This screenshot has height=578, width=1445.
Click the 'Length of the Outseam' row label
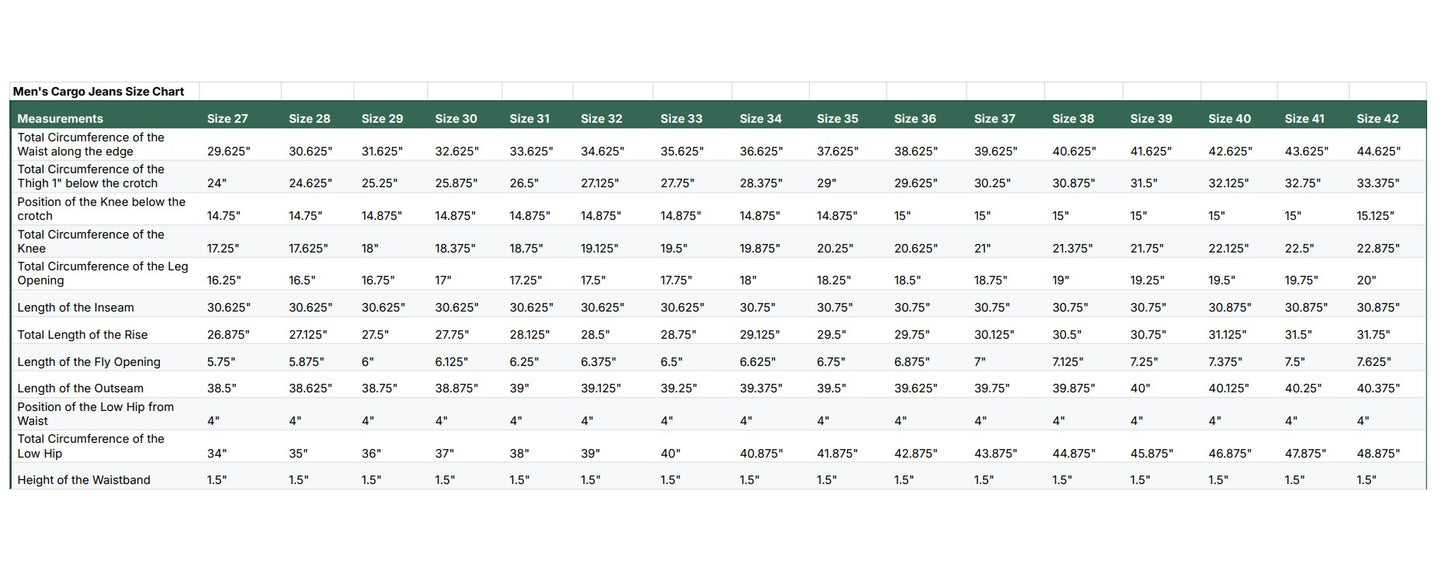click(x=80, y=389)
